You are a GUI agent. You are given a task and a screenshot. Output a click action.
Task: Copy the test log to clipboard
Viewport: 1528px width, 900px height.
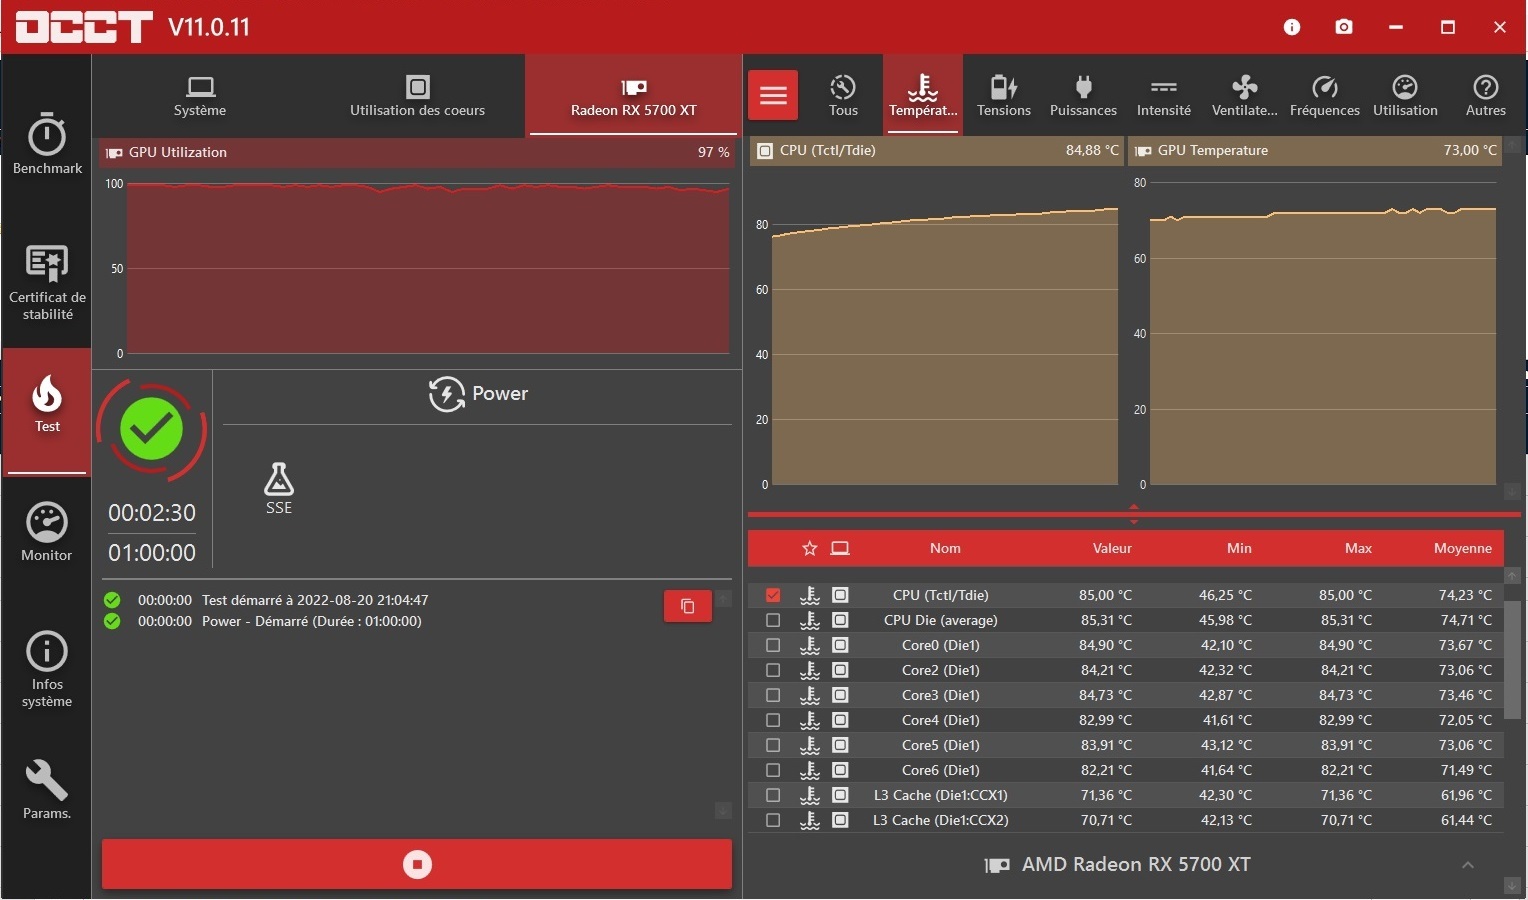[688, 606]
